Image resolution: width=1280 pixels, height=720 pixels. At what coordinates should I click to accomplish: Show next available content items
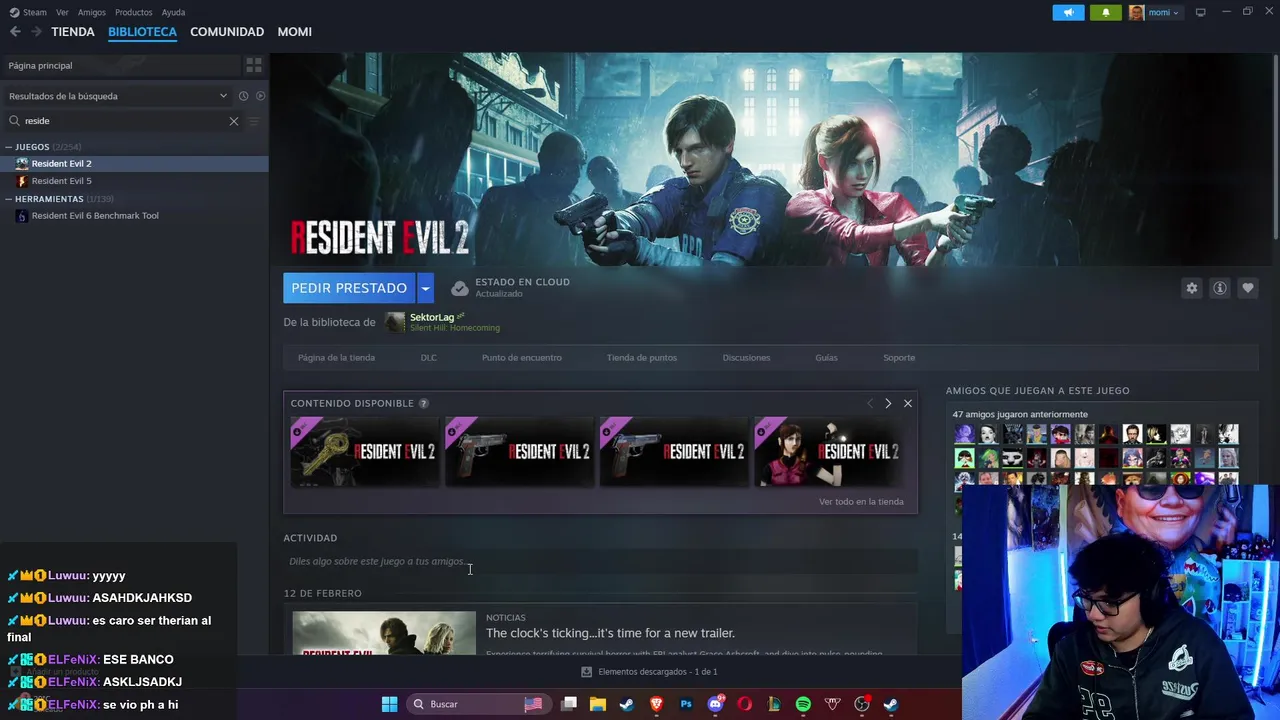[888, 403]
